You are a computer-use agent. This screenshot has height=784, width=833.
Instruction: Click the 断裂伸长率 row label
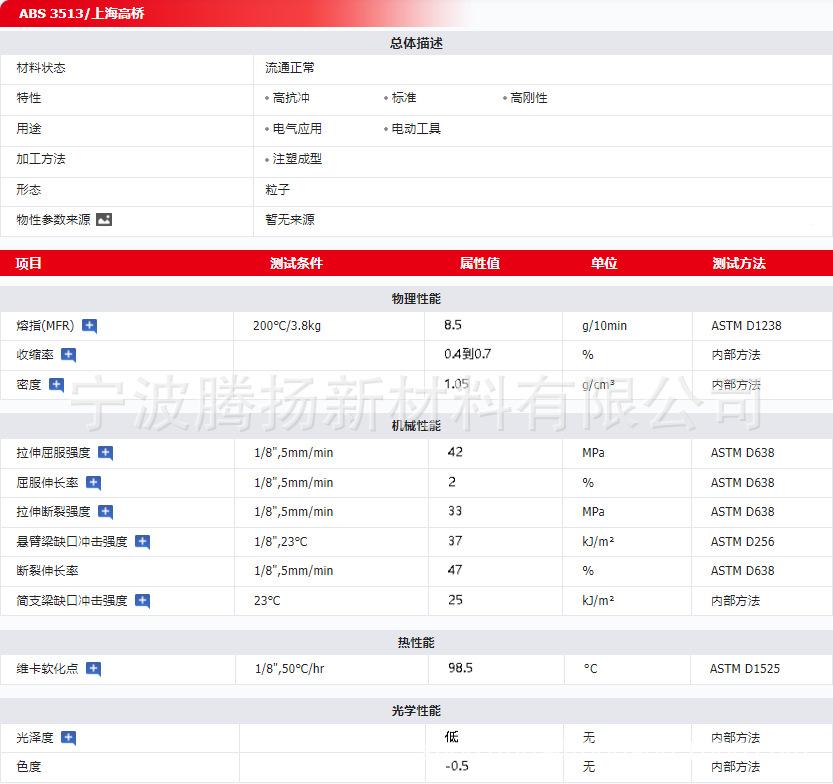point(47,570)
